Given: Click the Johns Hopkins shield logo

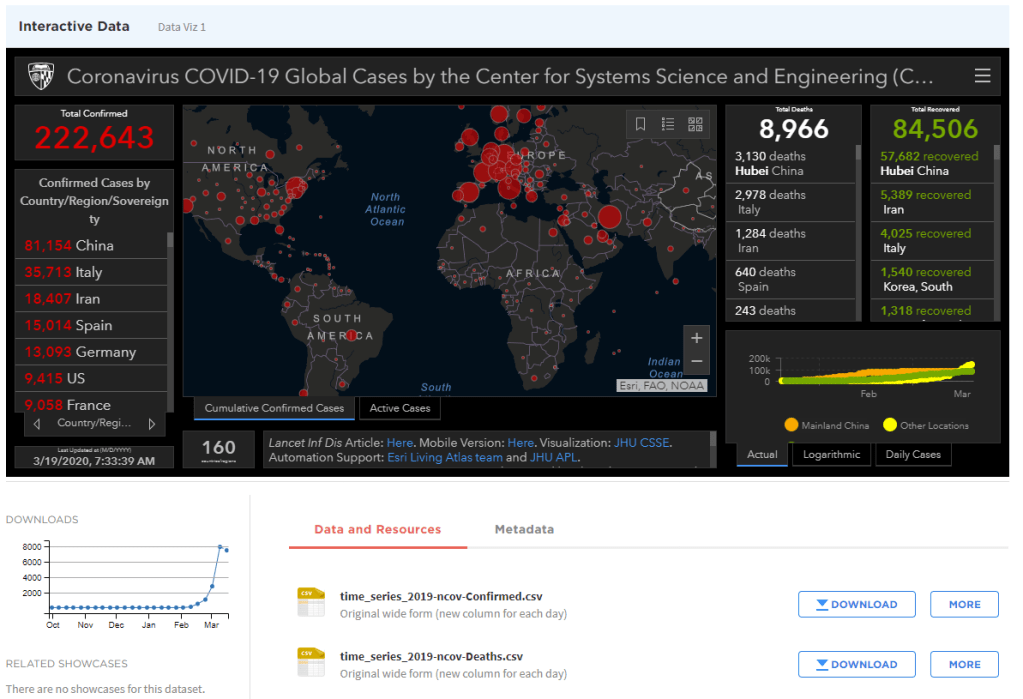Looking at the screenshot, I should pyautogui.click(x=40, y=76).
